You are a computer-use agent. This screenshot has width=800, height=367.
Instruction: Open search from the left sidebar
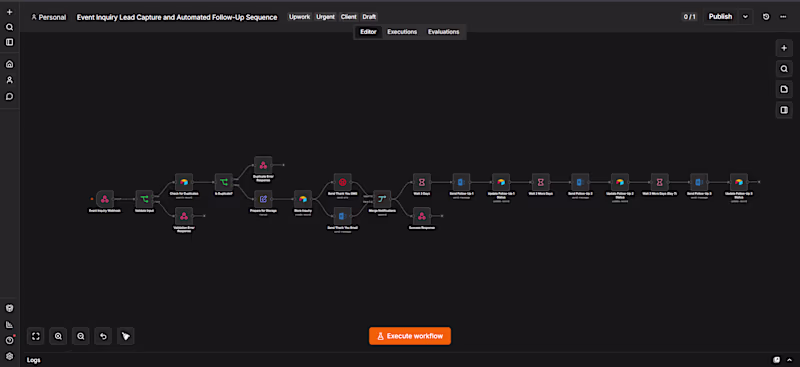pyautogui.click(x=9, y=27)
